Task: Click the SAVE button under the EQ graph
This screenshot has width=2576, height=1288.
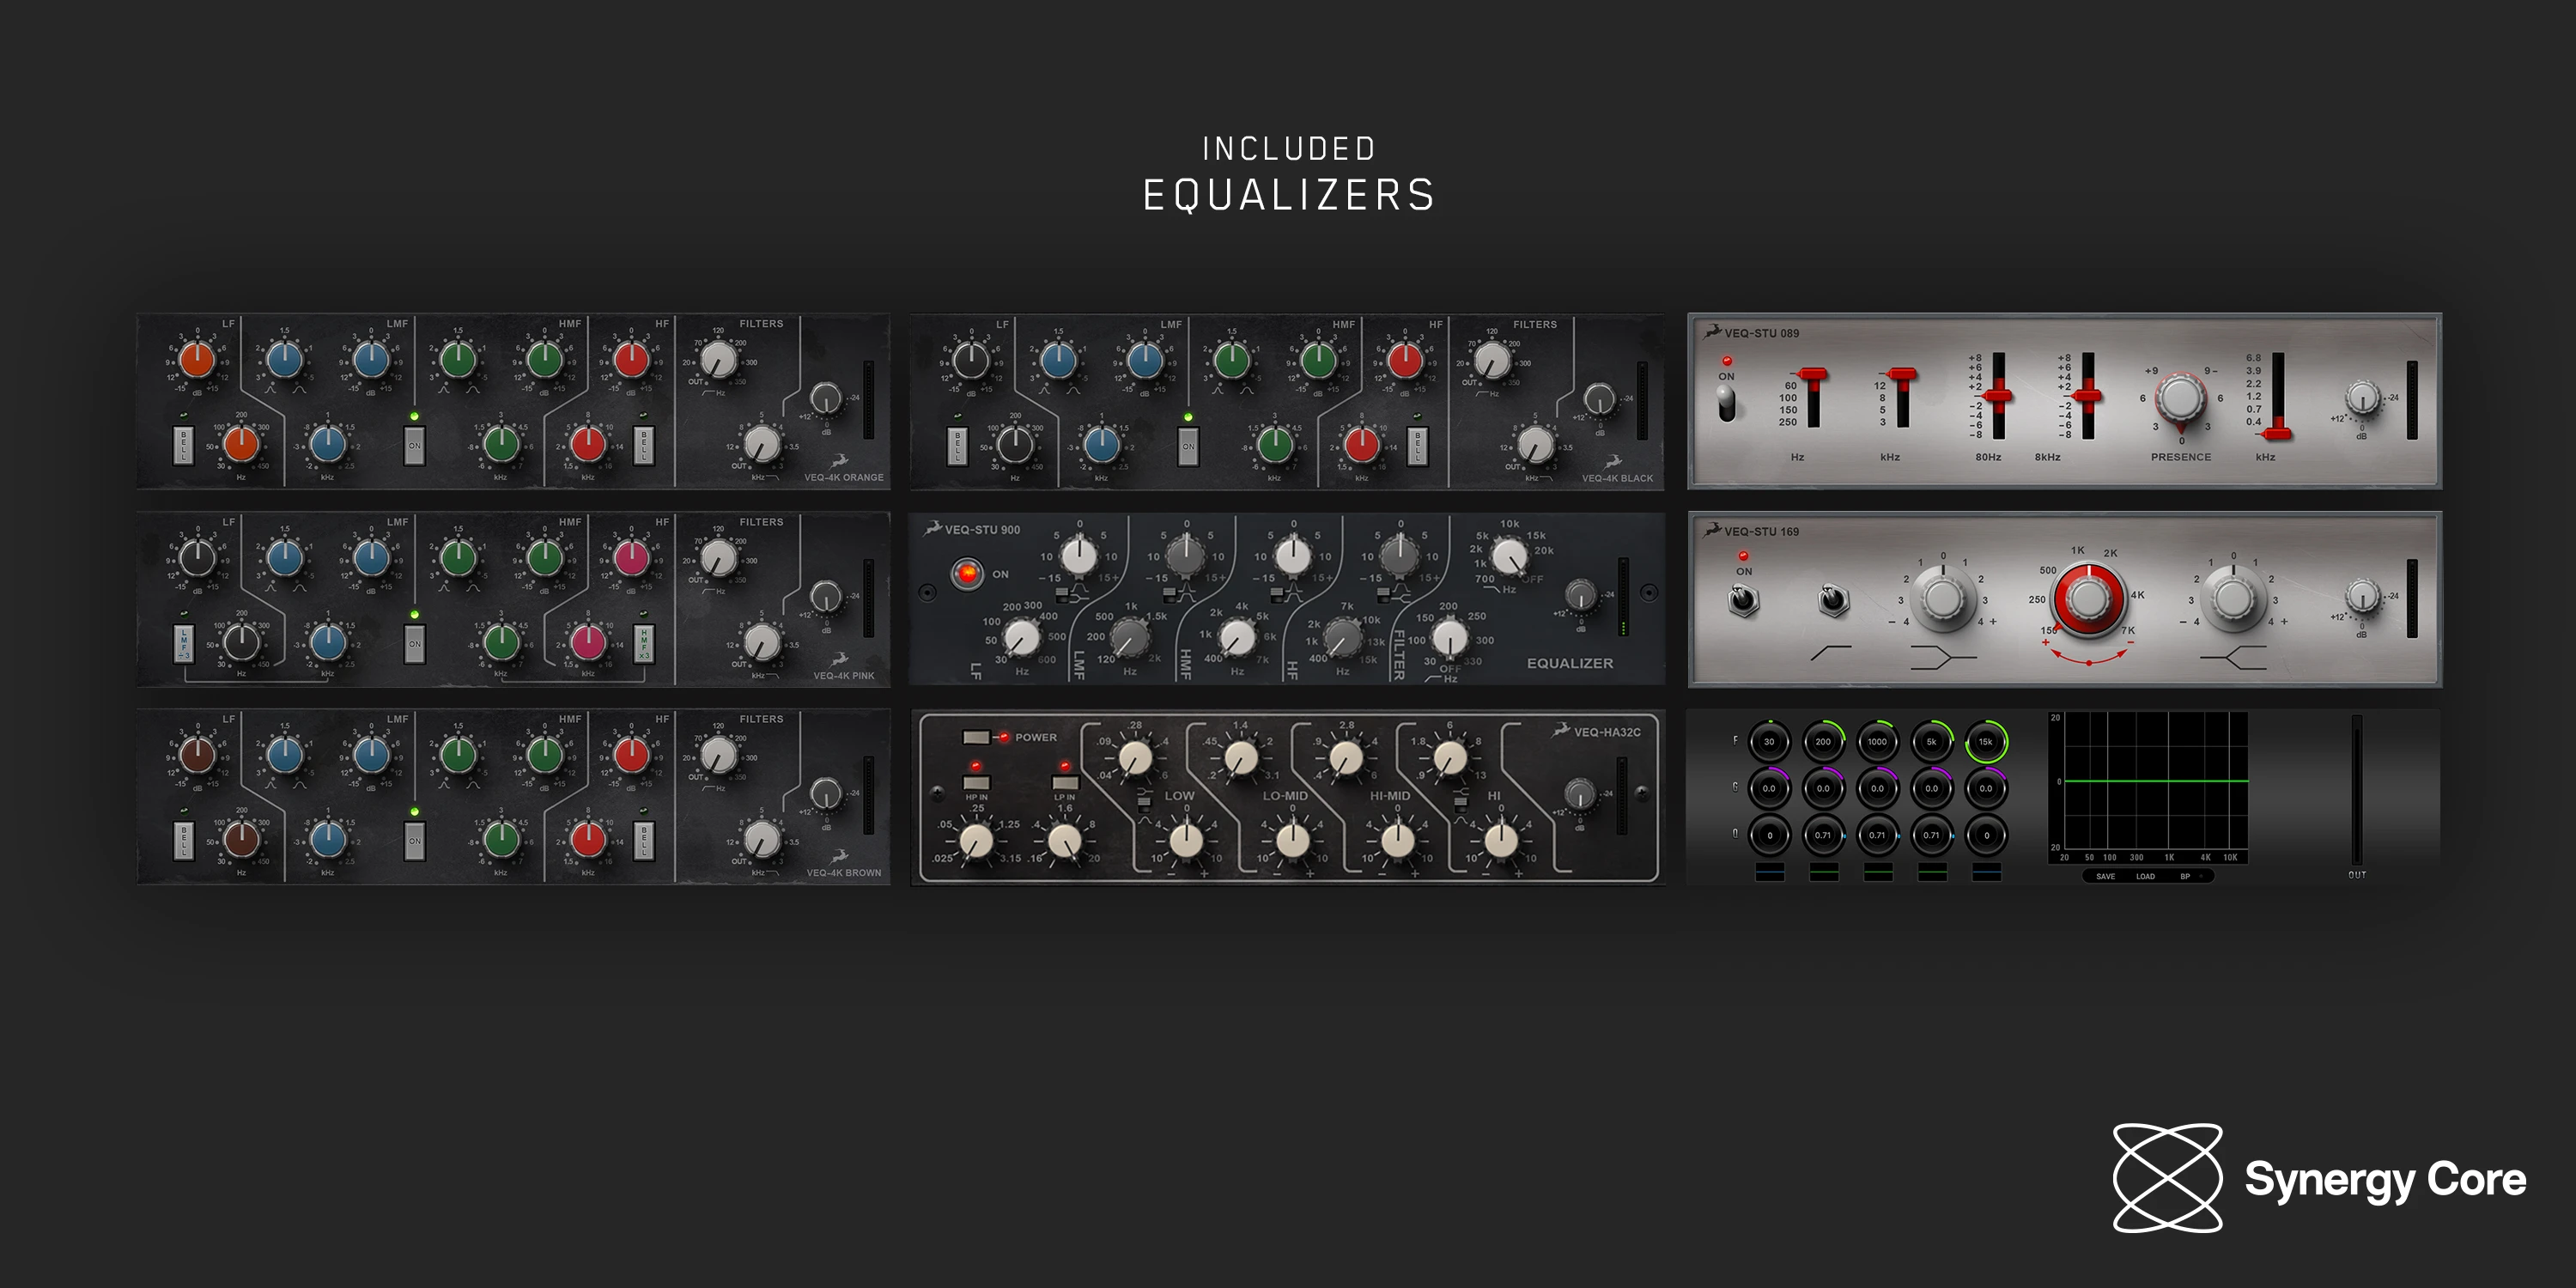Action: pos(2105,876)
